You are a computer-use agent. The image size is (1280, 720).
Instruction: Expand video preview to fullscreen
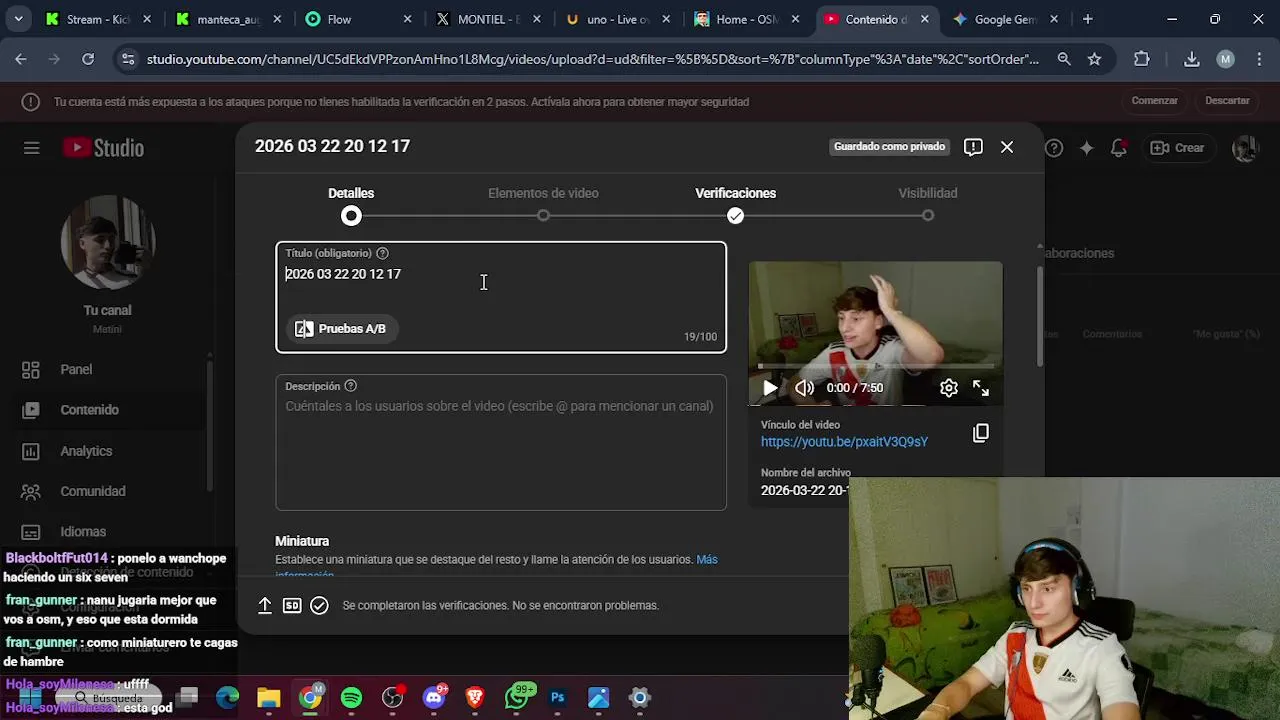click(x=981, y=388)
